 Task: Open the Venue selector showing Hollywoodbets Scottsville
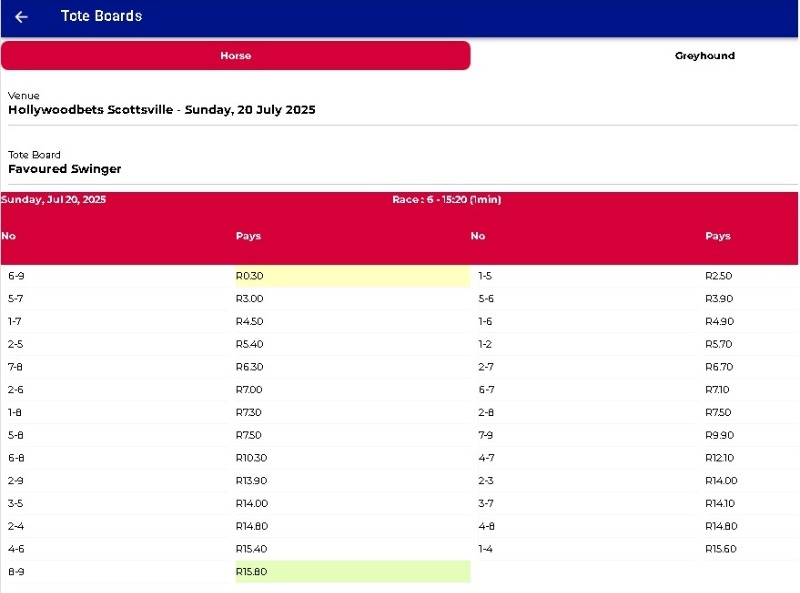tap(162, 110)
